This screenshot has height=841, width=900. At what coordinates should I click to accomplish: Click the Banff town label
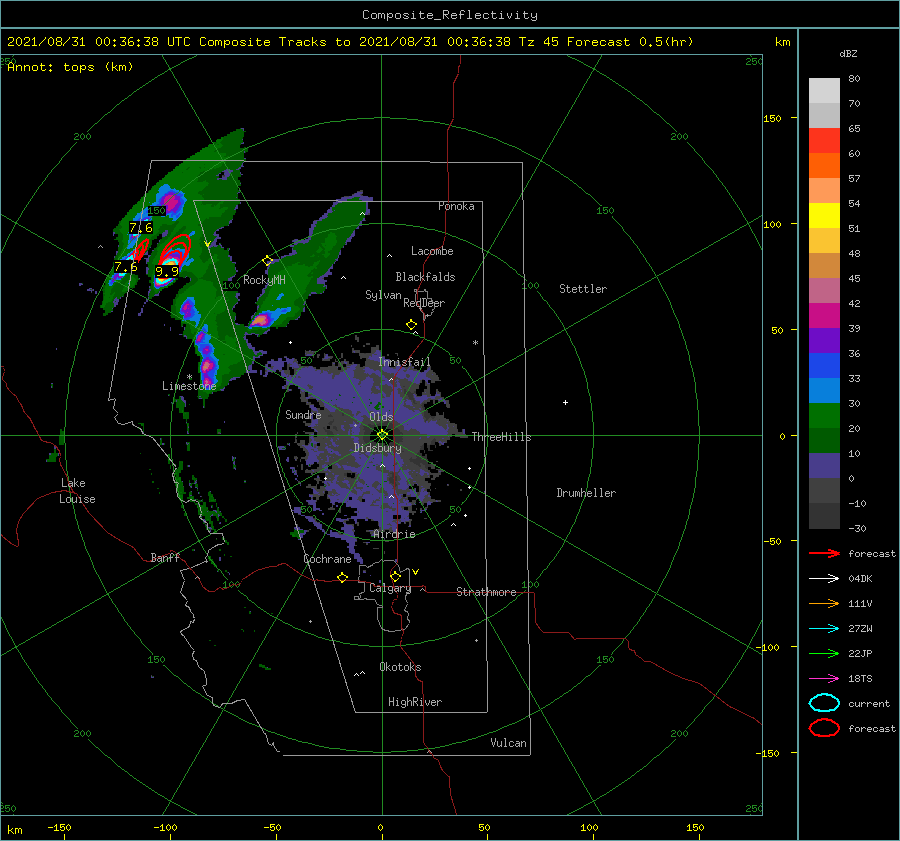coord(165,557)
